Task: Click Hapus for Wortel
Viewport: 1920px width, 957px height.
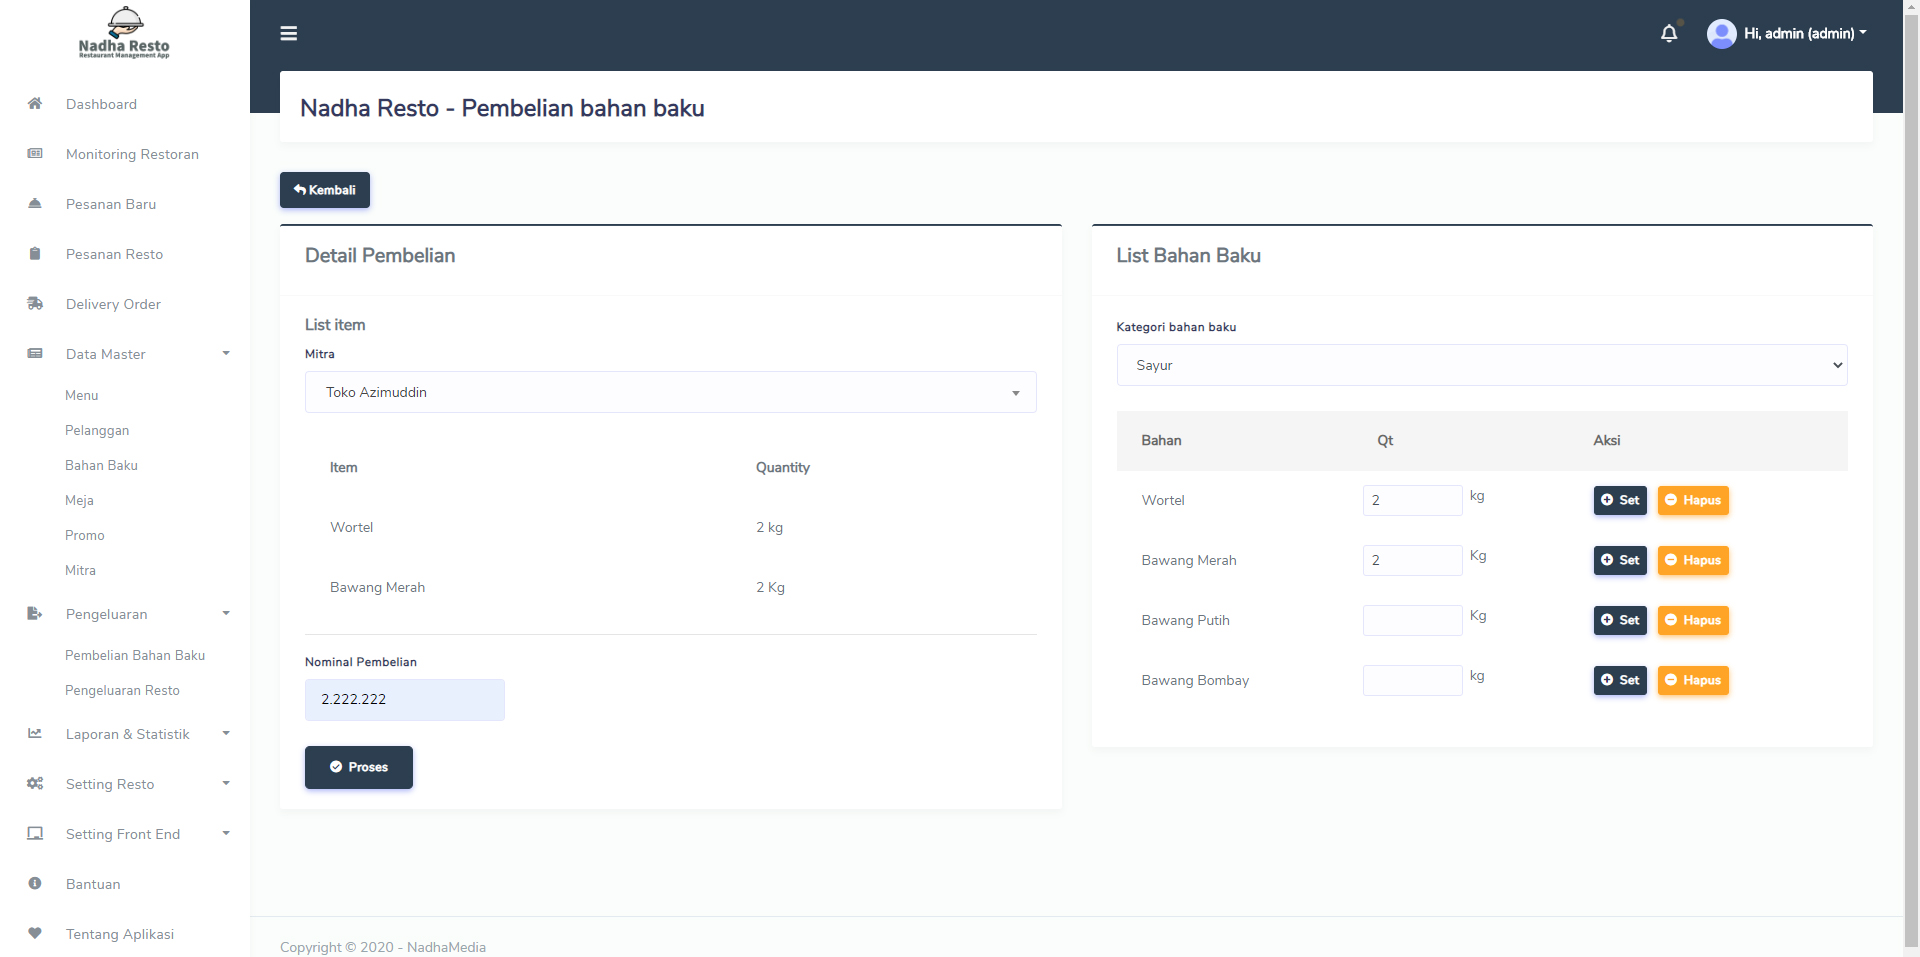Action: coord(1693,500)
